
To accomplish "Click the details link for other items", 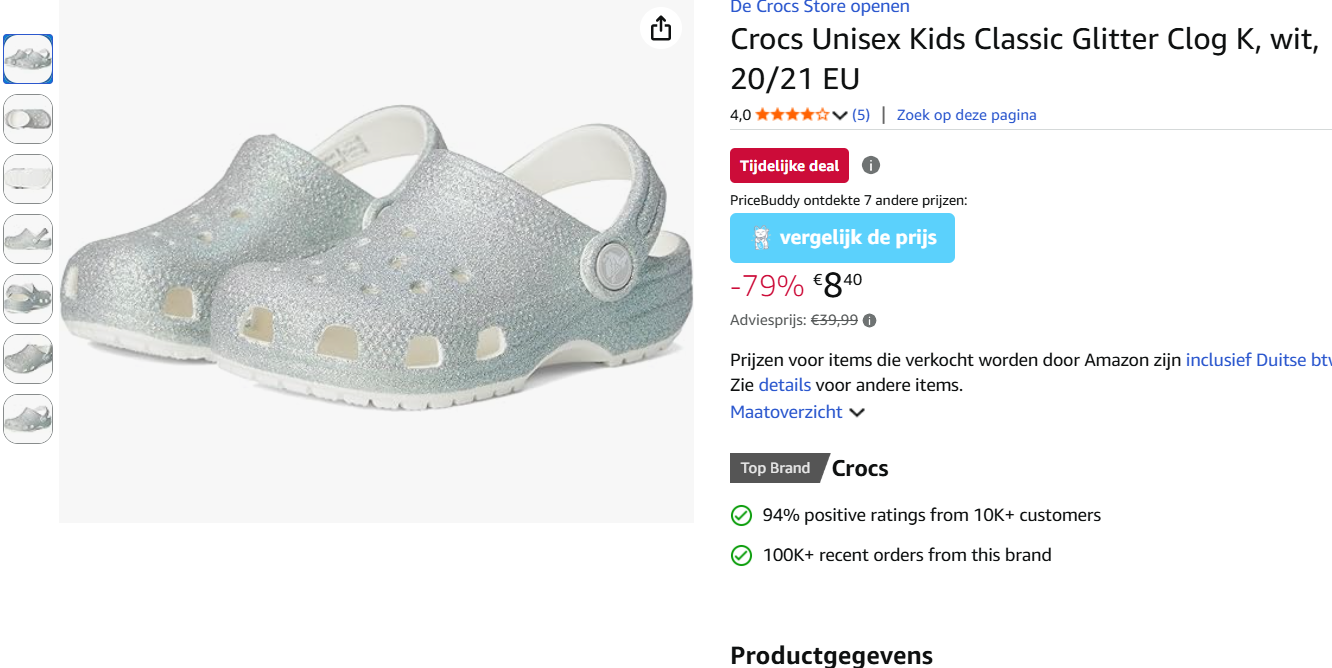I will pyautogui.click(x=784, y=384).
